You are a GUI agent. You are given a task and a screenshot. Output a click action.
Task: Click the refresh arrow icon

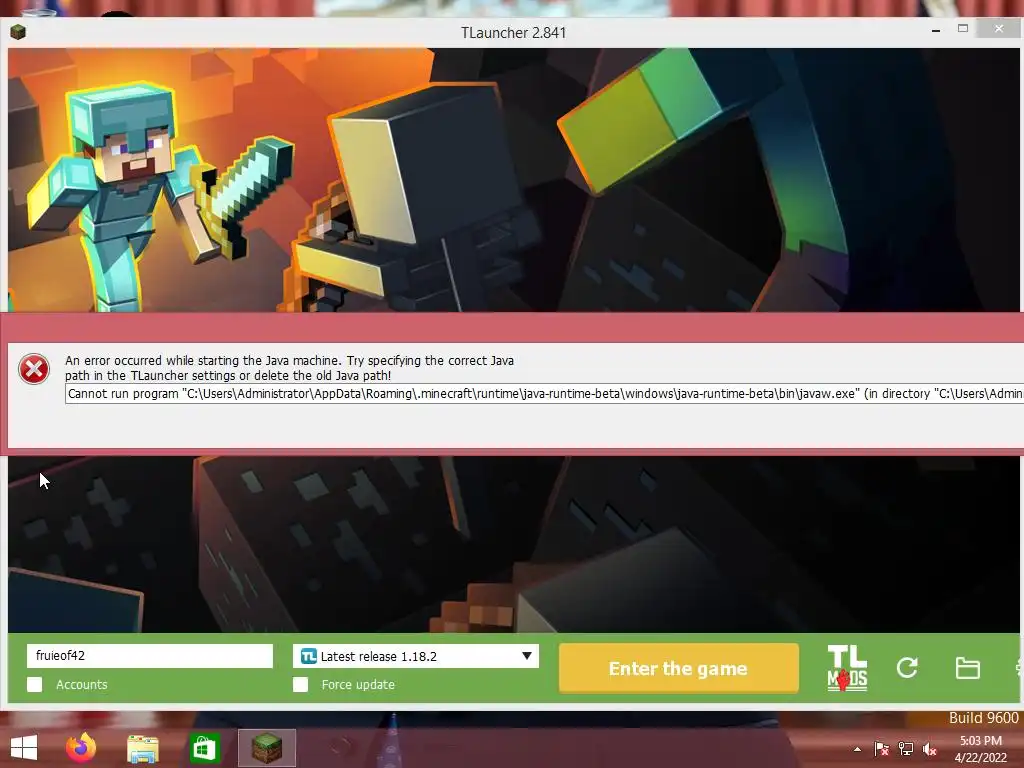click(907, 667)
